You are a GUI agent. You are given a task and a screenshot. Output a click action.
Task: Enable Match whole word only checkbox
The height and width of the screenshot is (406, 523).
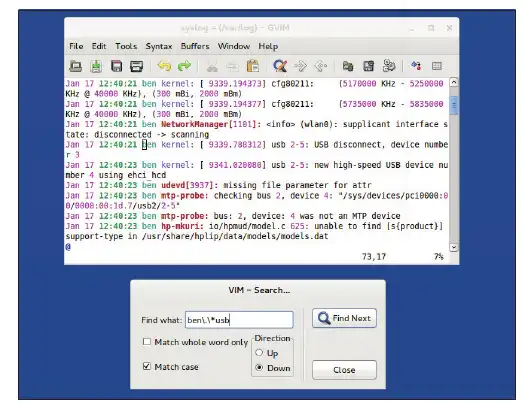[146, 342]
